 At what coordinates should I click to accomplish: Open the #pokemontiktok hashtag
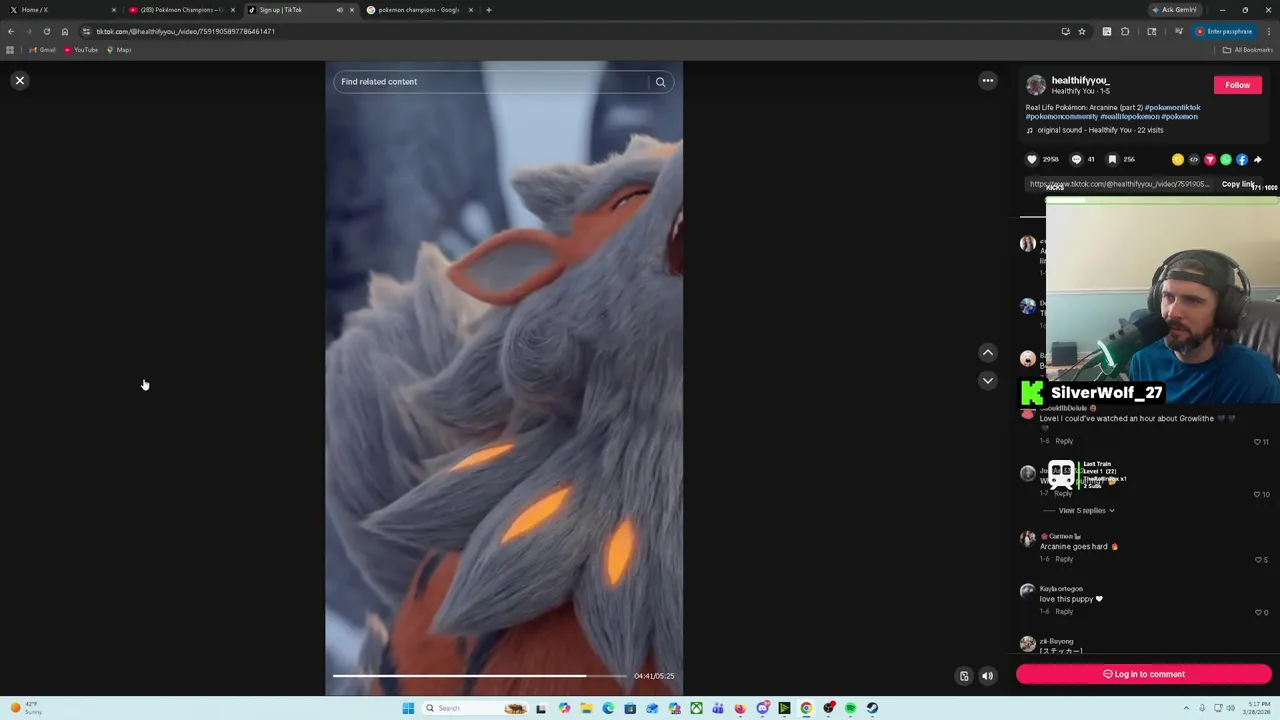coord(1173,107)
